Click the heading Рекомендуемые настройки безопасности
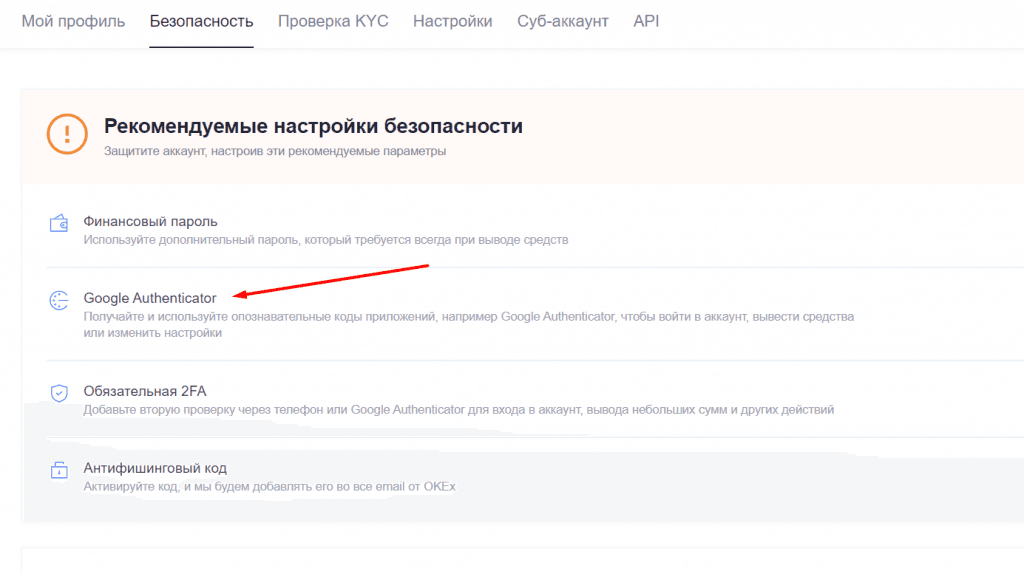 (x=313, y=126)
